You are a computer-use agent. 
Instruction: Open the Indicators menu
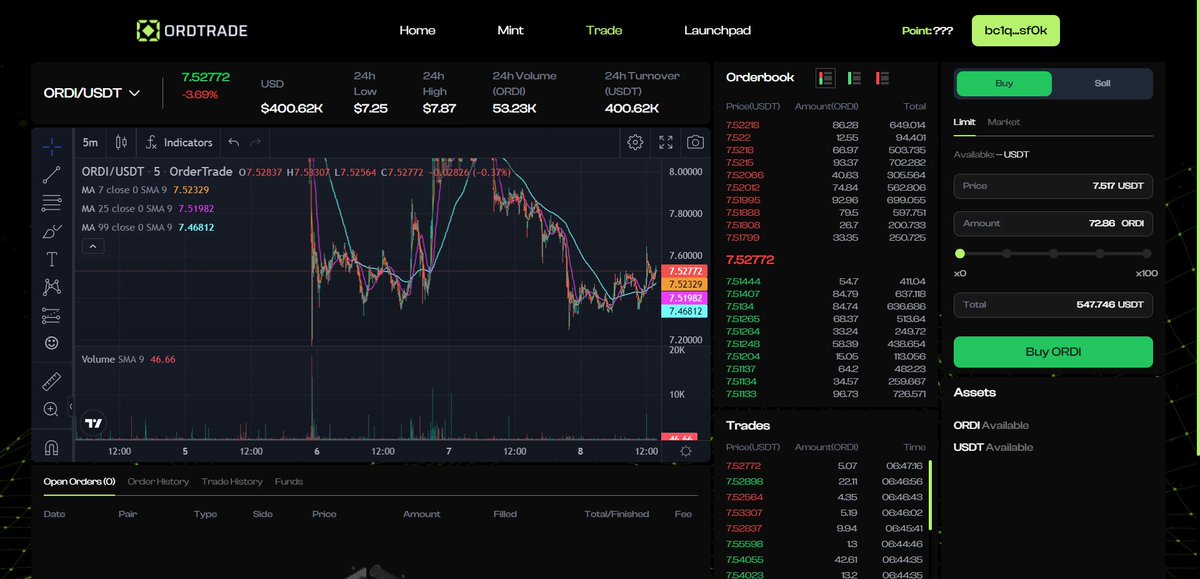tap(179, 143)
